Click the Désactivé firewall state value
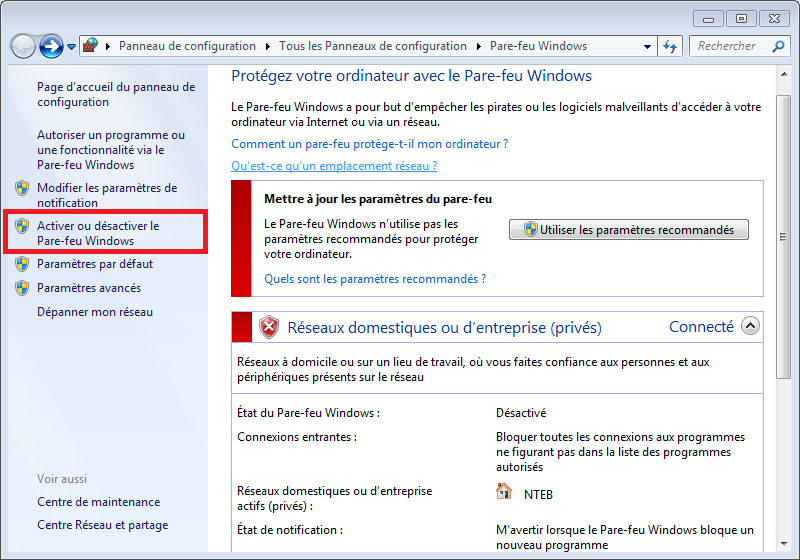 pyautogui.click(x=521, y=413)
